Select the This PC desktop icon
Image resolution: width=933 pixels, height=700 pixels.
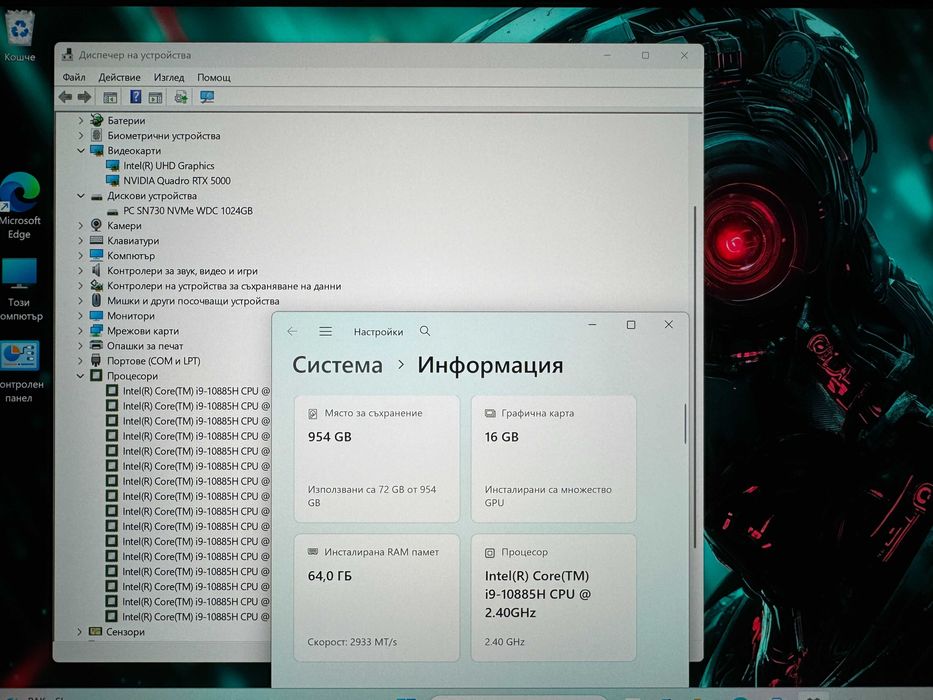click(20, 290)
